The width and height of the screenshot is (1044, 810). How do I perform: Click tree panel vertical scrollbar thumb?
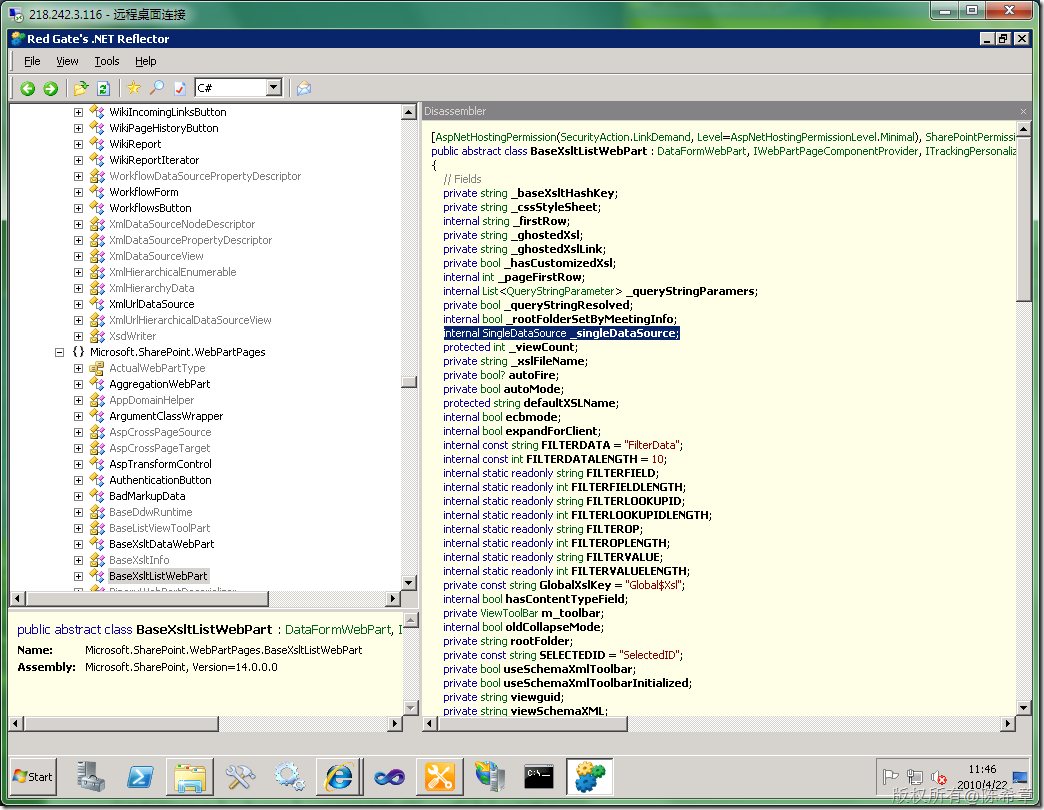click(409, 382)
